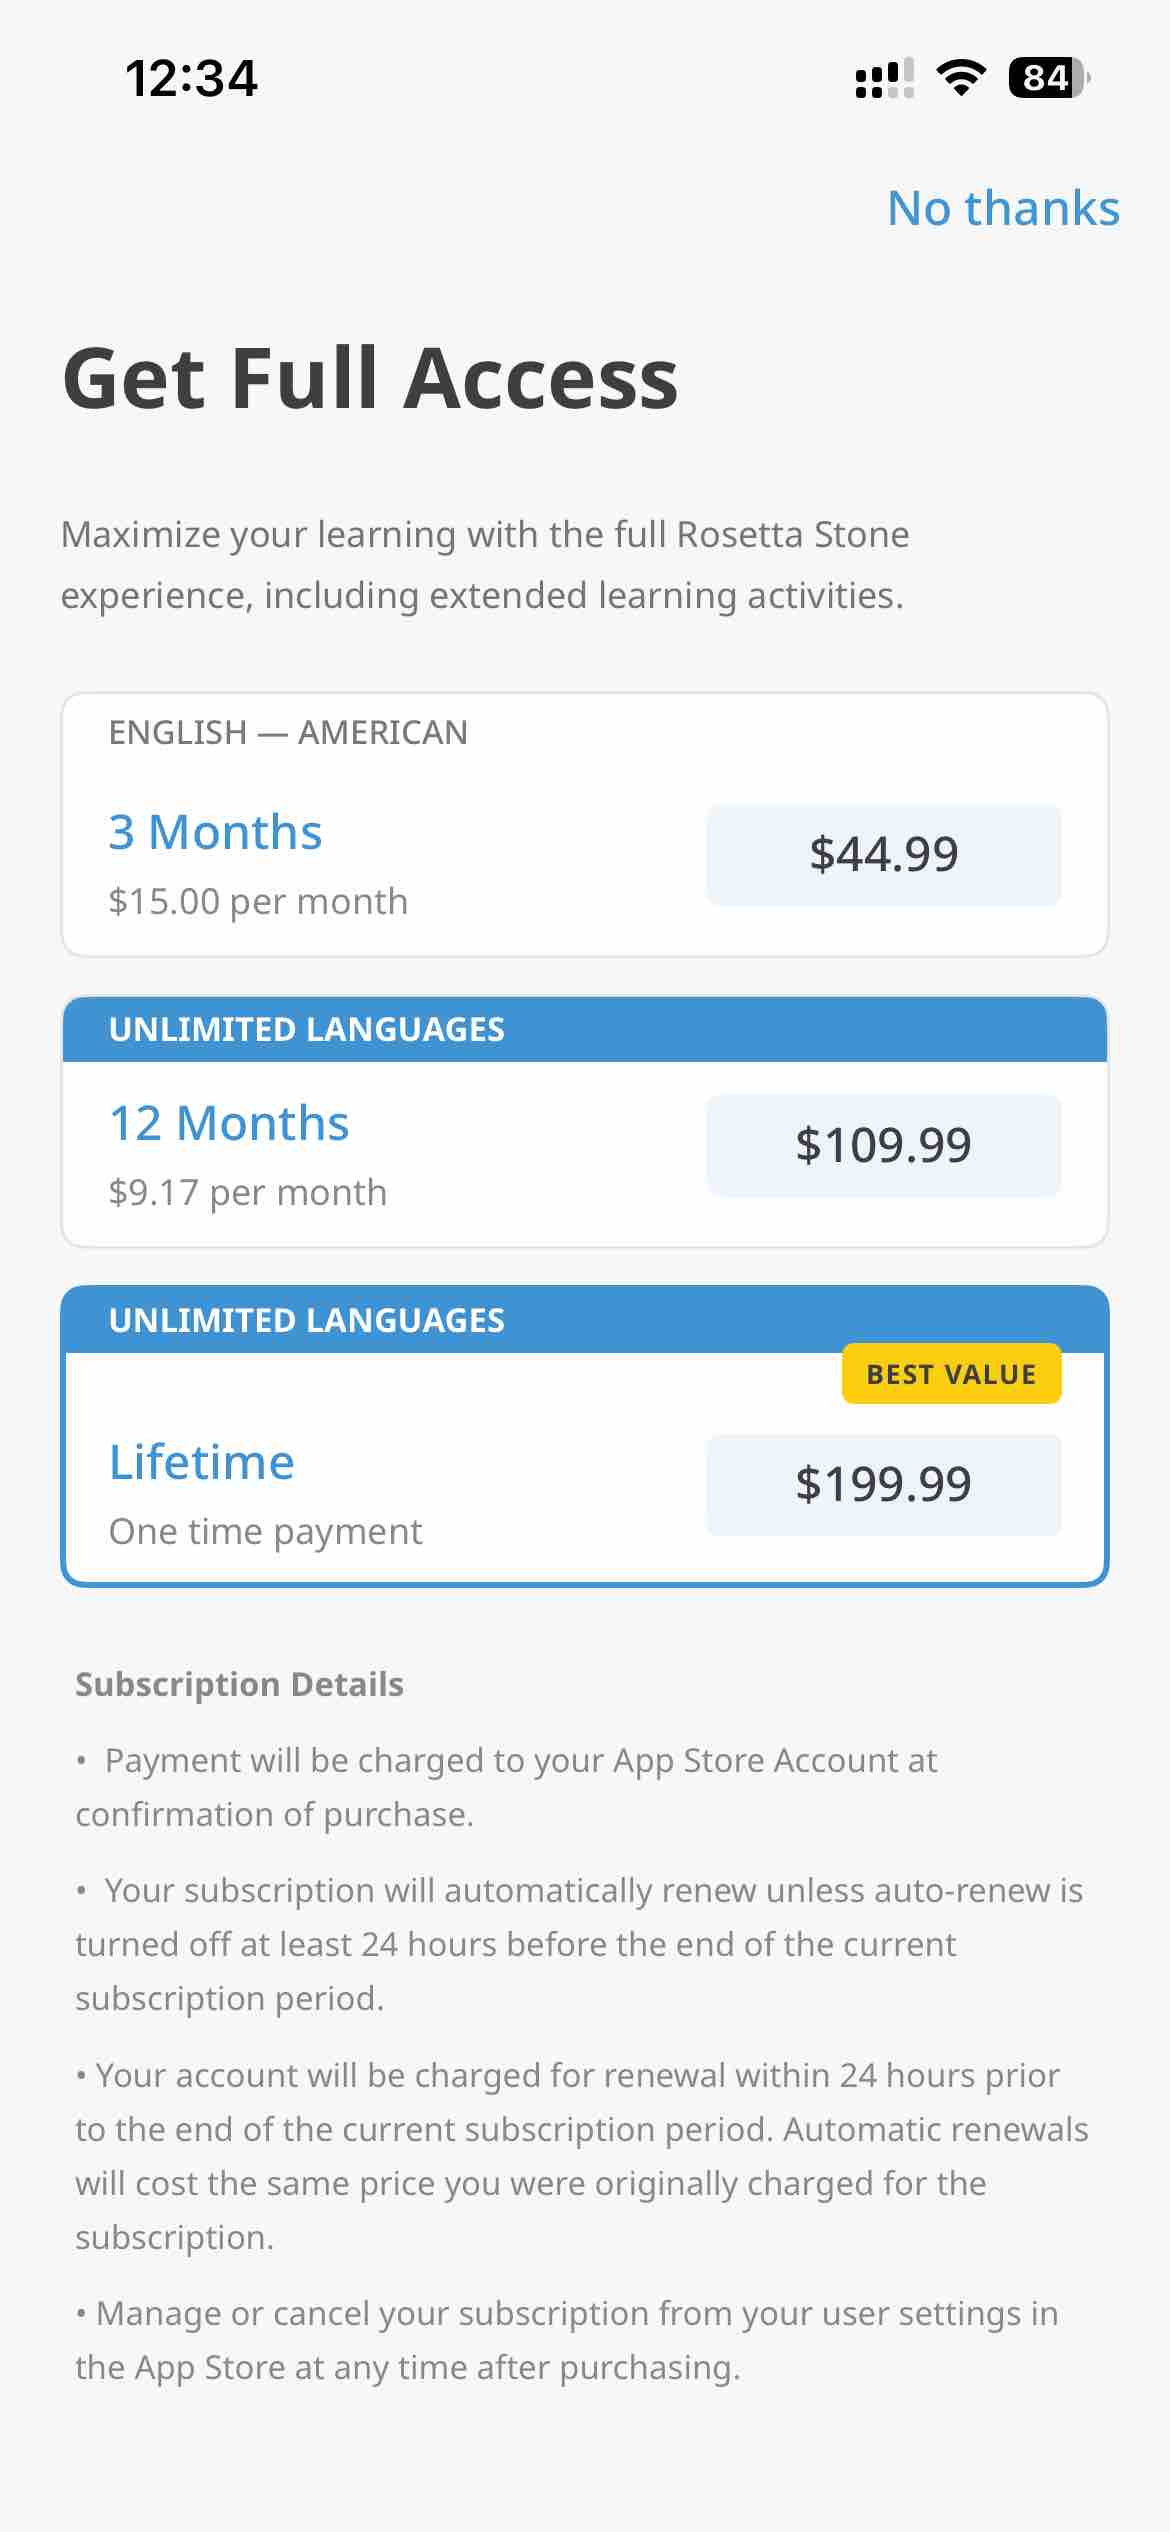Viewport: 1170px width, 2532px height.
Task: Select the 3 Months subscription plan
Action: point(585,830)
